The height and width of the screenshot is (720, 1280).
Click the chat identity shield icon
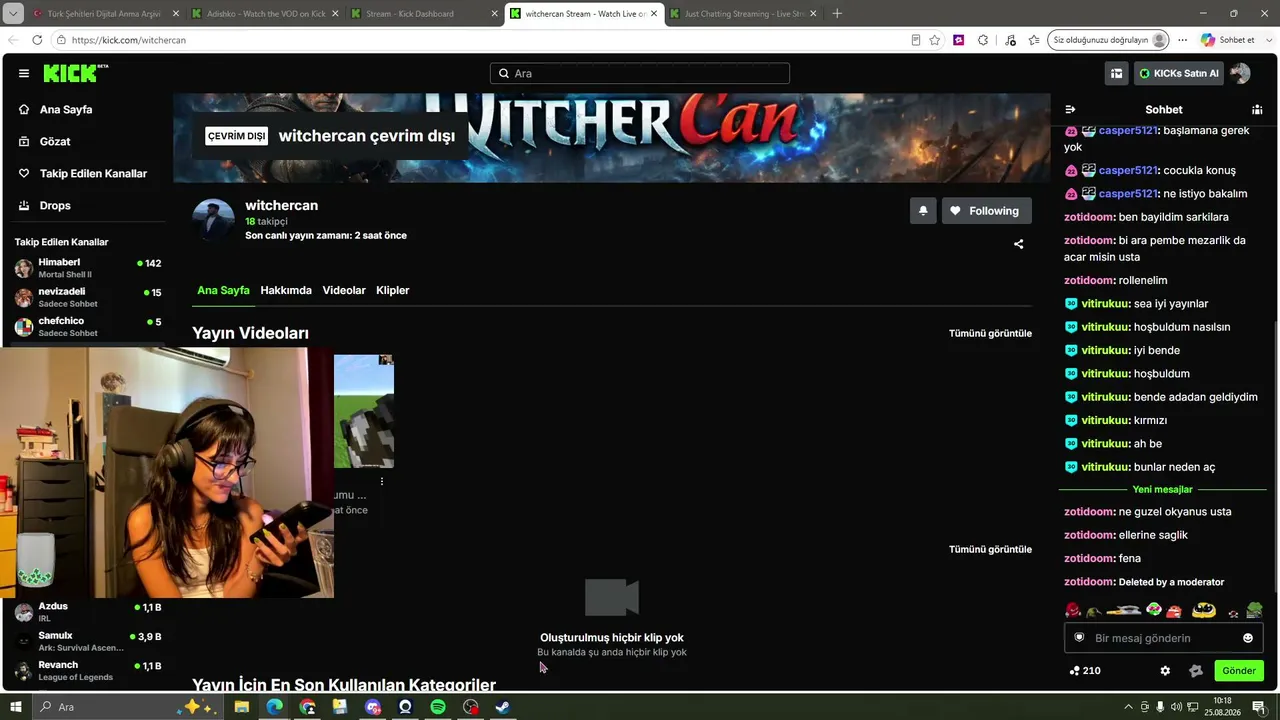point(1079,638)
